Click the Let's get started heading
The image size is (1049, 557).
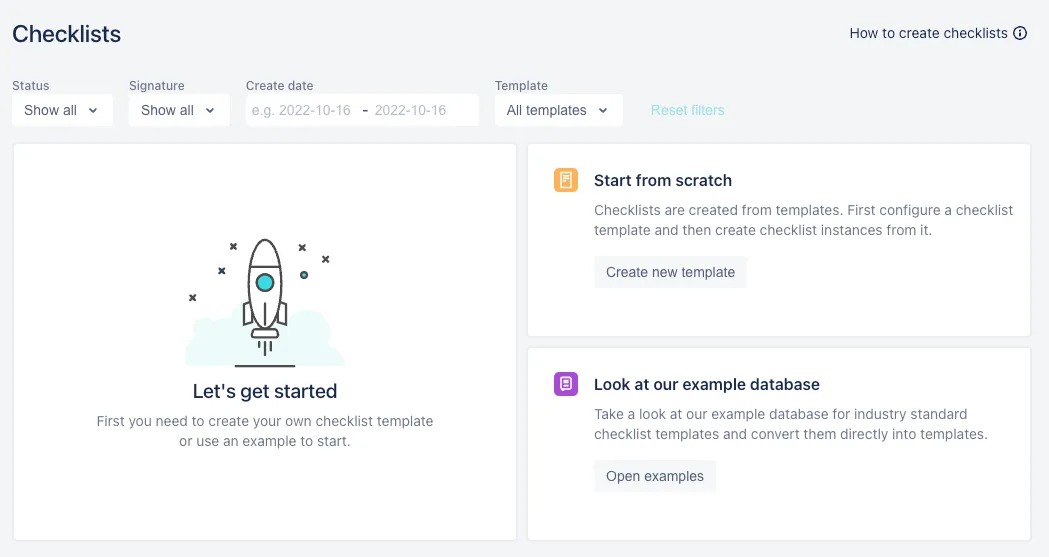(x=265, y=391)
